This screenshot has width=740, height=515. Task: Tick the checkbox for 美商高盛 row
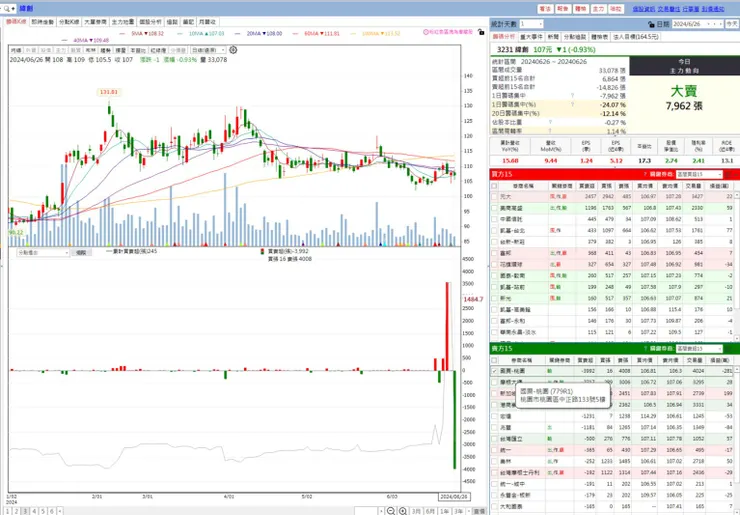[494, 208]
